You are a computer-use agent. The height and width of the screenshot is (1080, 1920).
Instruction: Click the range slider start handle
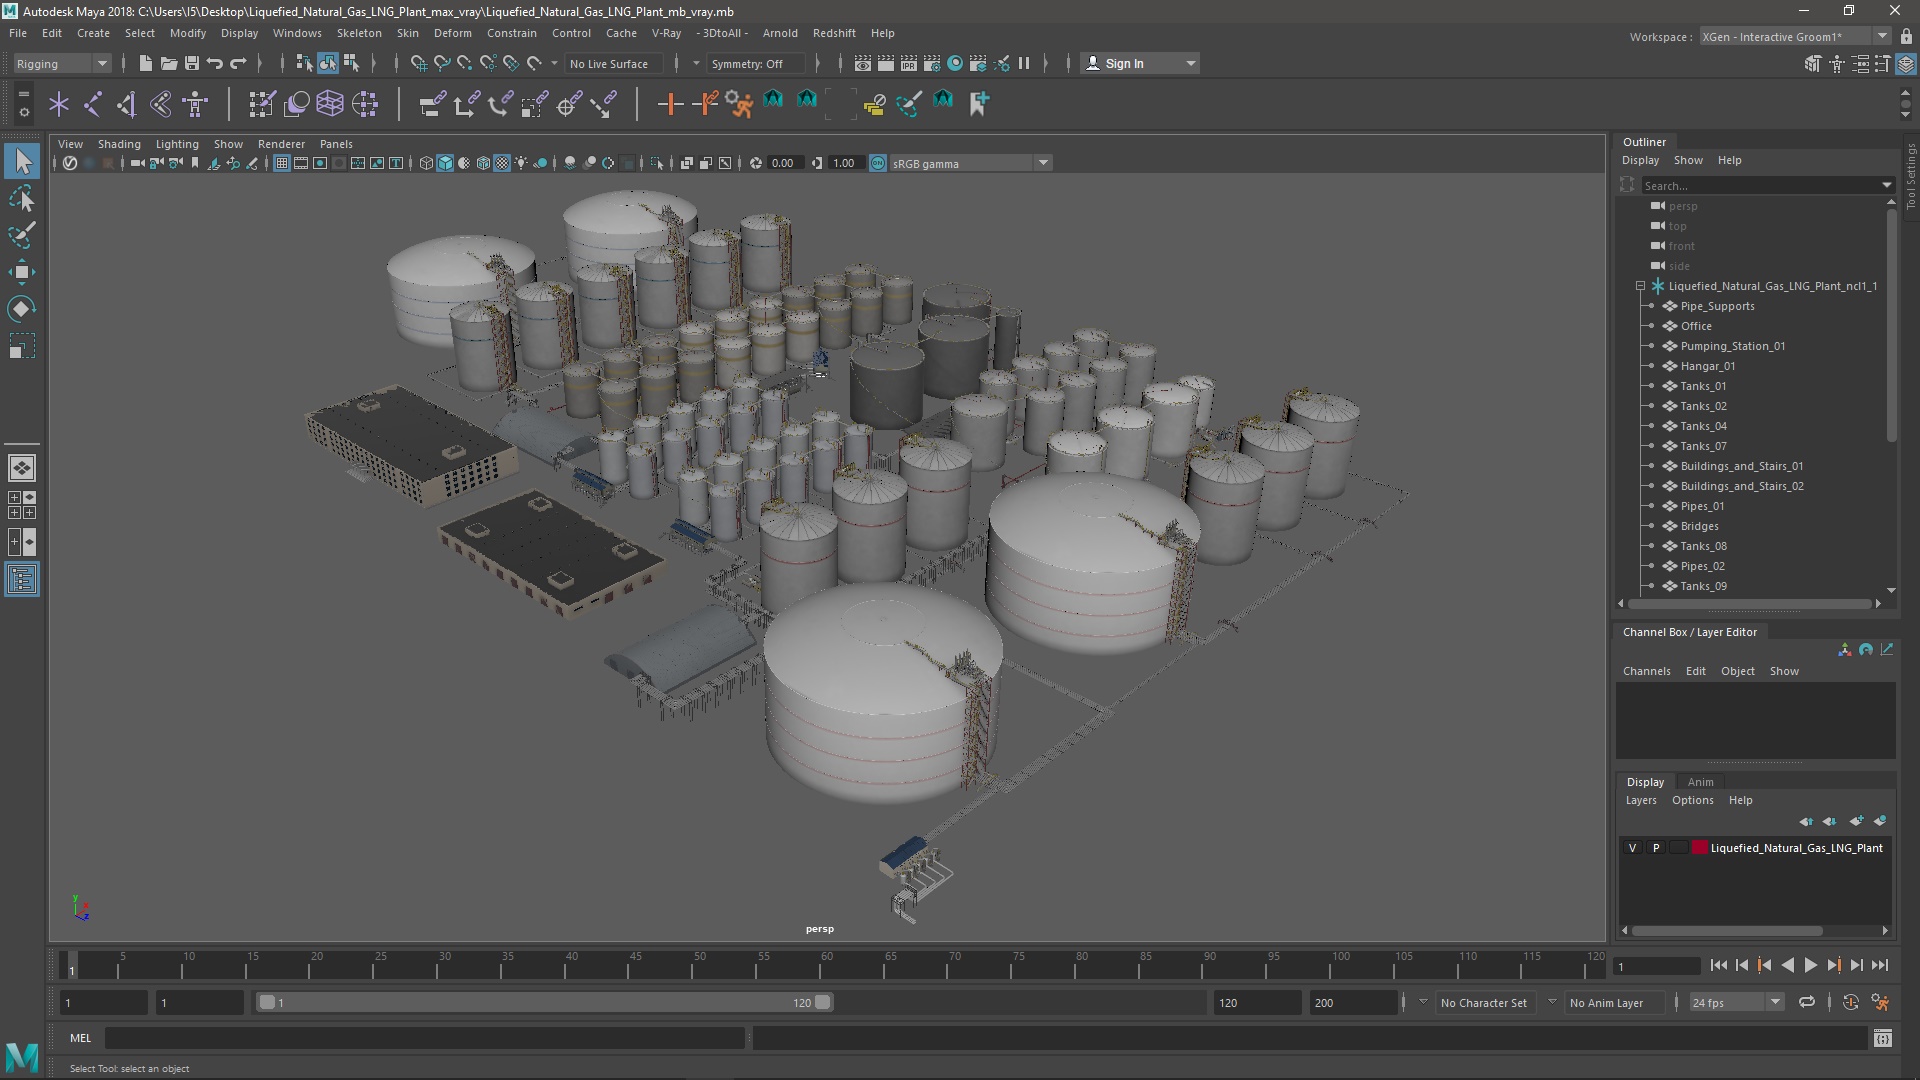[267, 1002]
